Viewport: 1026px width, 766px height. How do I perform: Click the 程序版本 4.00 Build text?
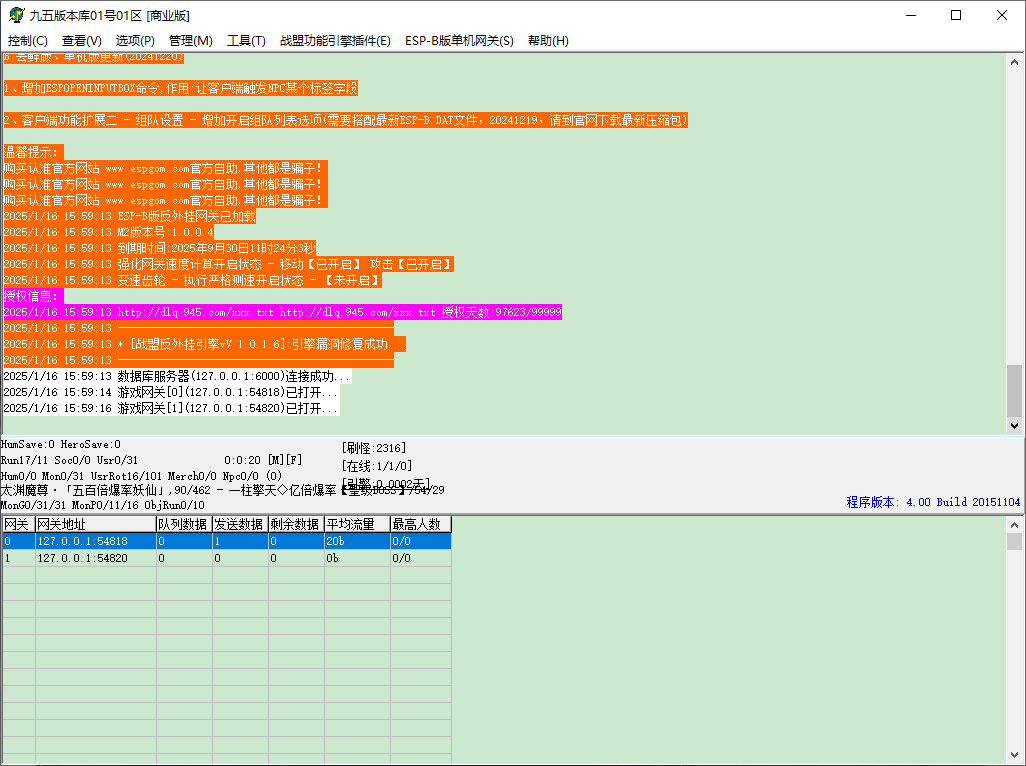[x=933, y=502]
